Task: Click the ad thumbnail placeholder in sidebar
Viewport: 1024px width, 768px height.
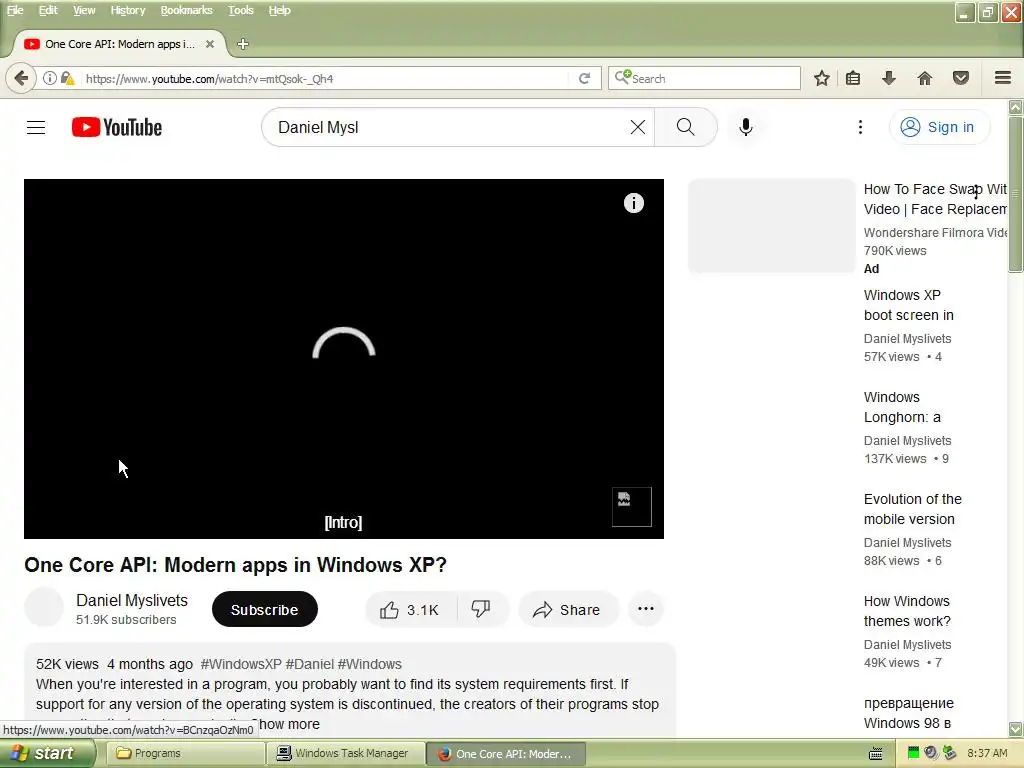Action: 771,226
